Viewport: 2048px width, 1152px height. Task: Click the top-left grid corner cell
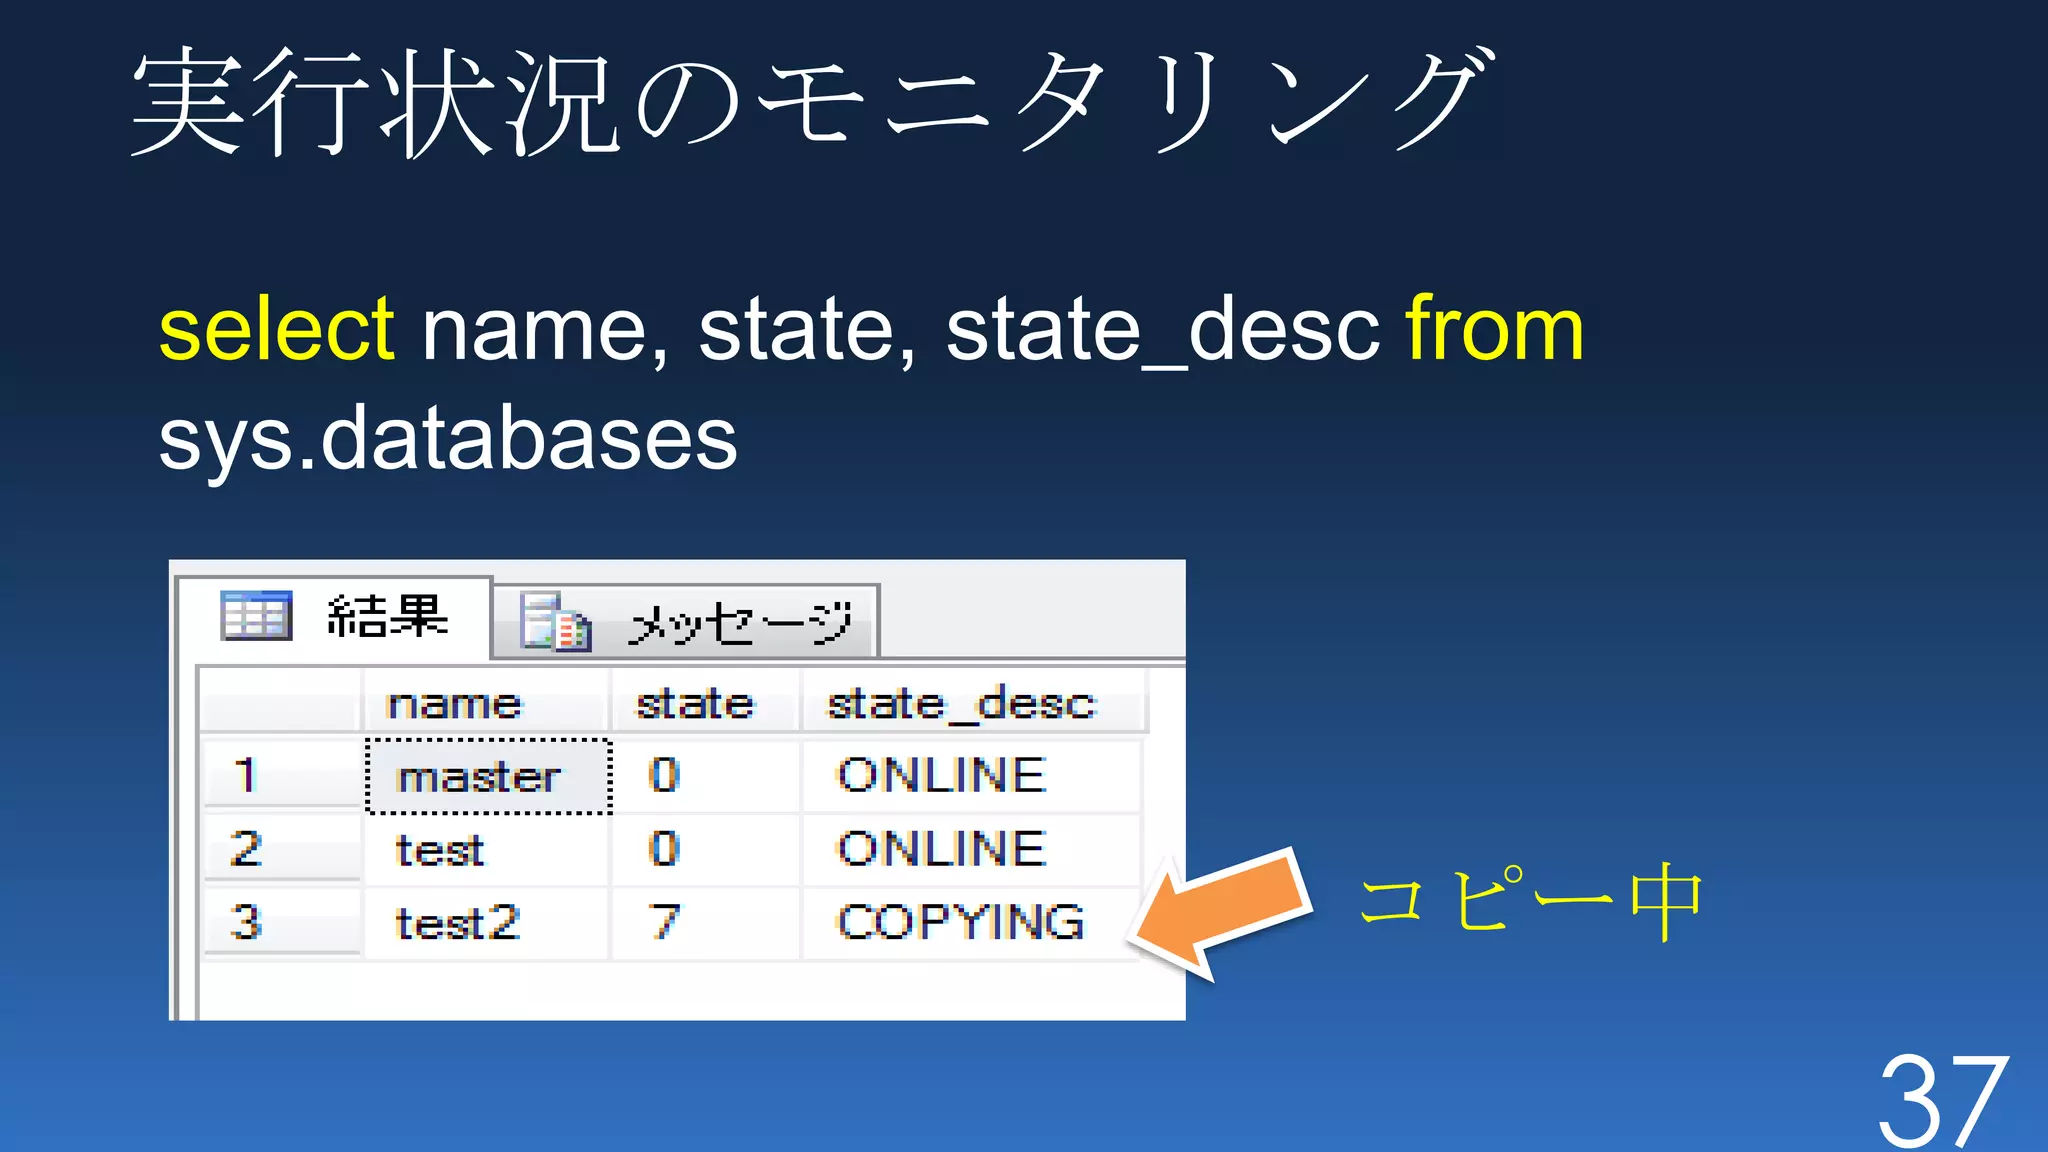pos(280,702)
